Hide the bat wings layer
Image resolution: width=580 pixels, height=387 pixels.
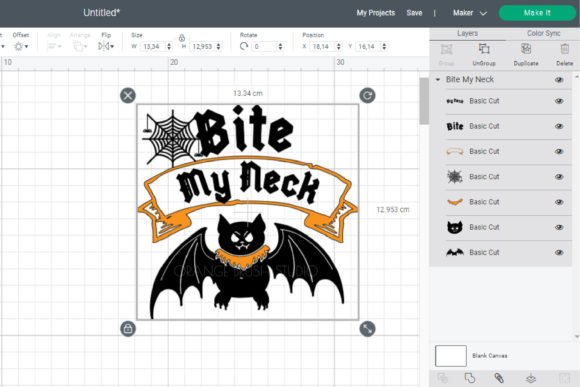click(559, 252)
